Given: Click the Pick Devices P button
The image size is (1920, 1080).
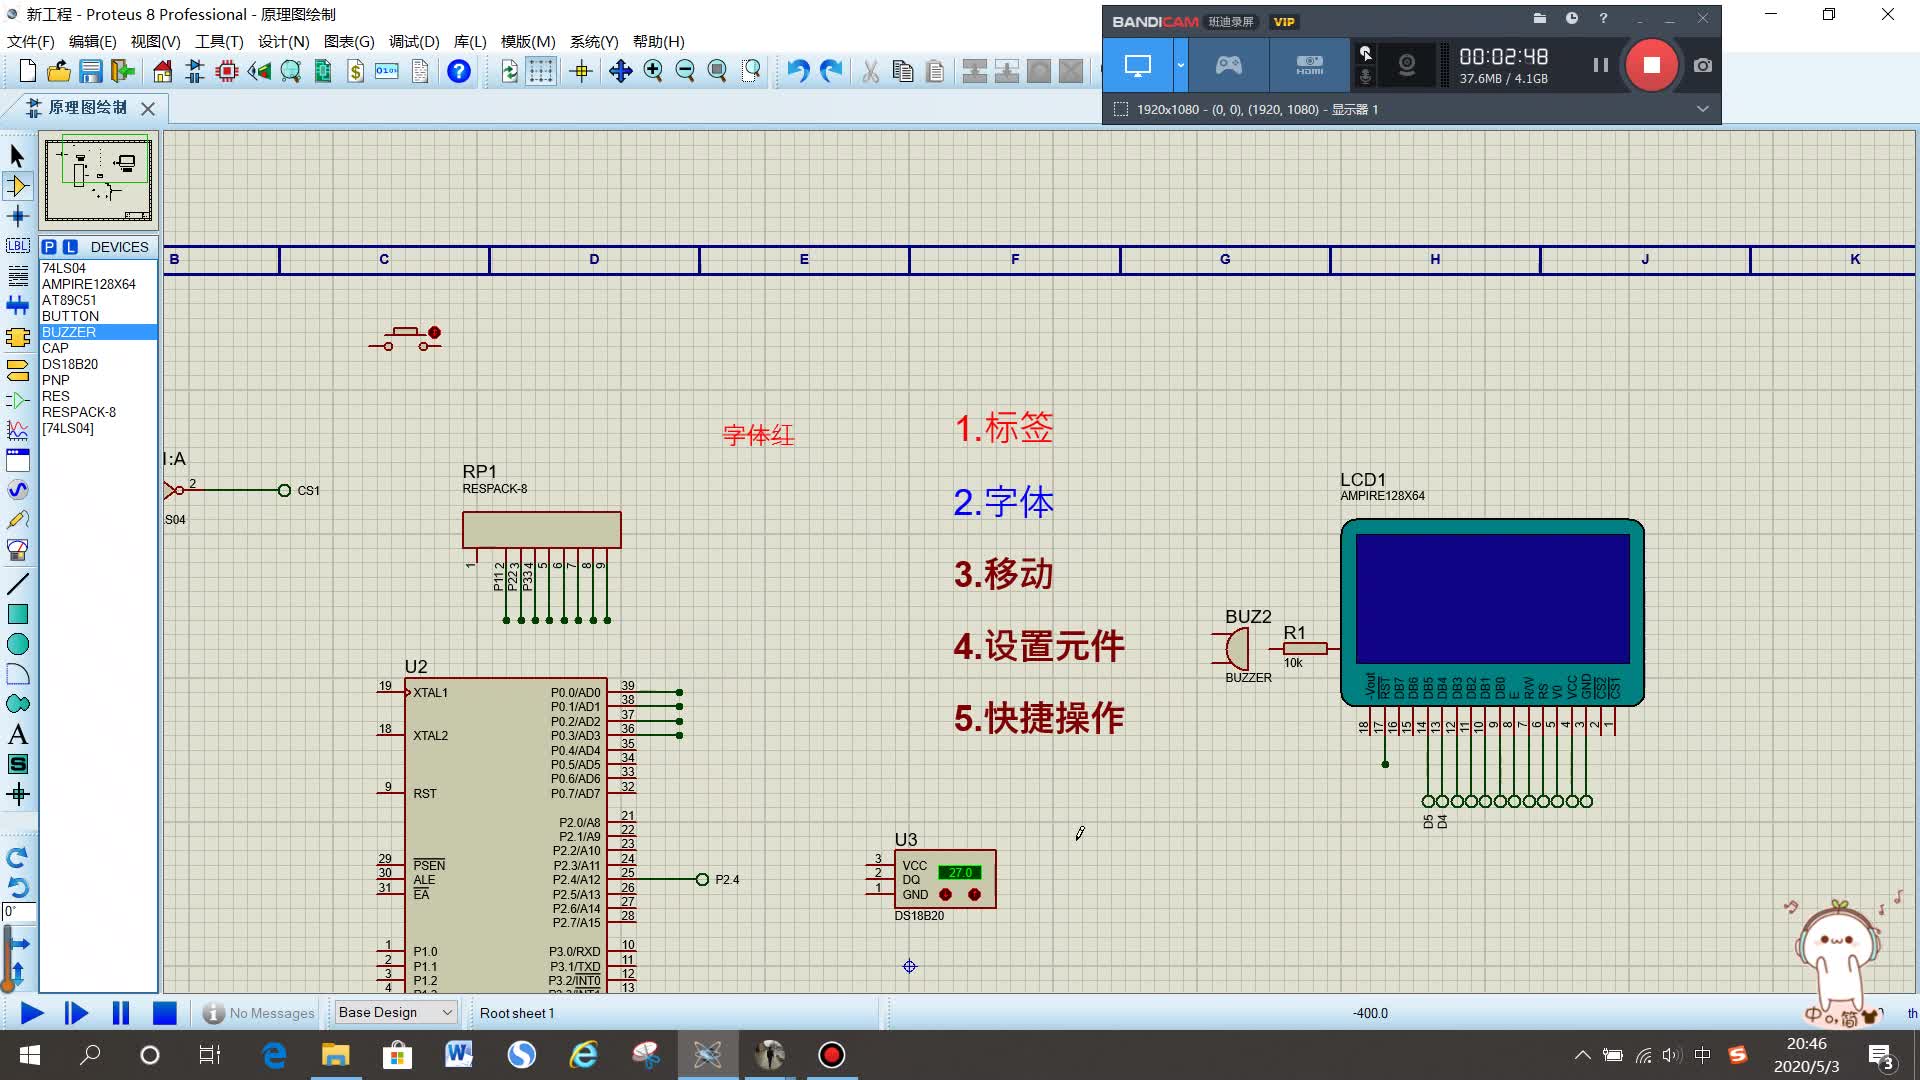Looking at the screenshot, I should point(49,247).
